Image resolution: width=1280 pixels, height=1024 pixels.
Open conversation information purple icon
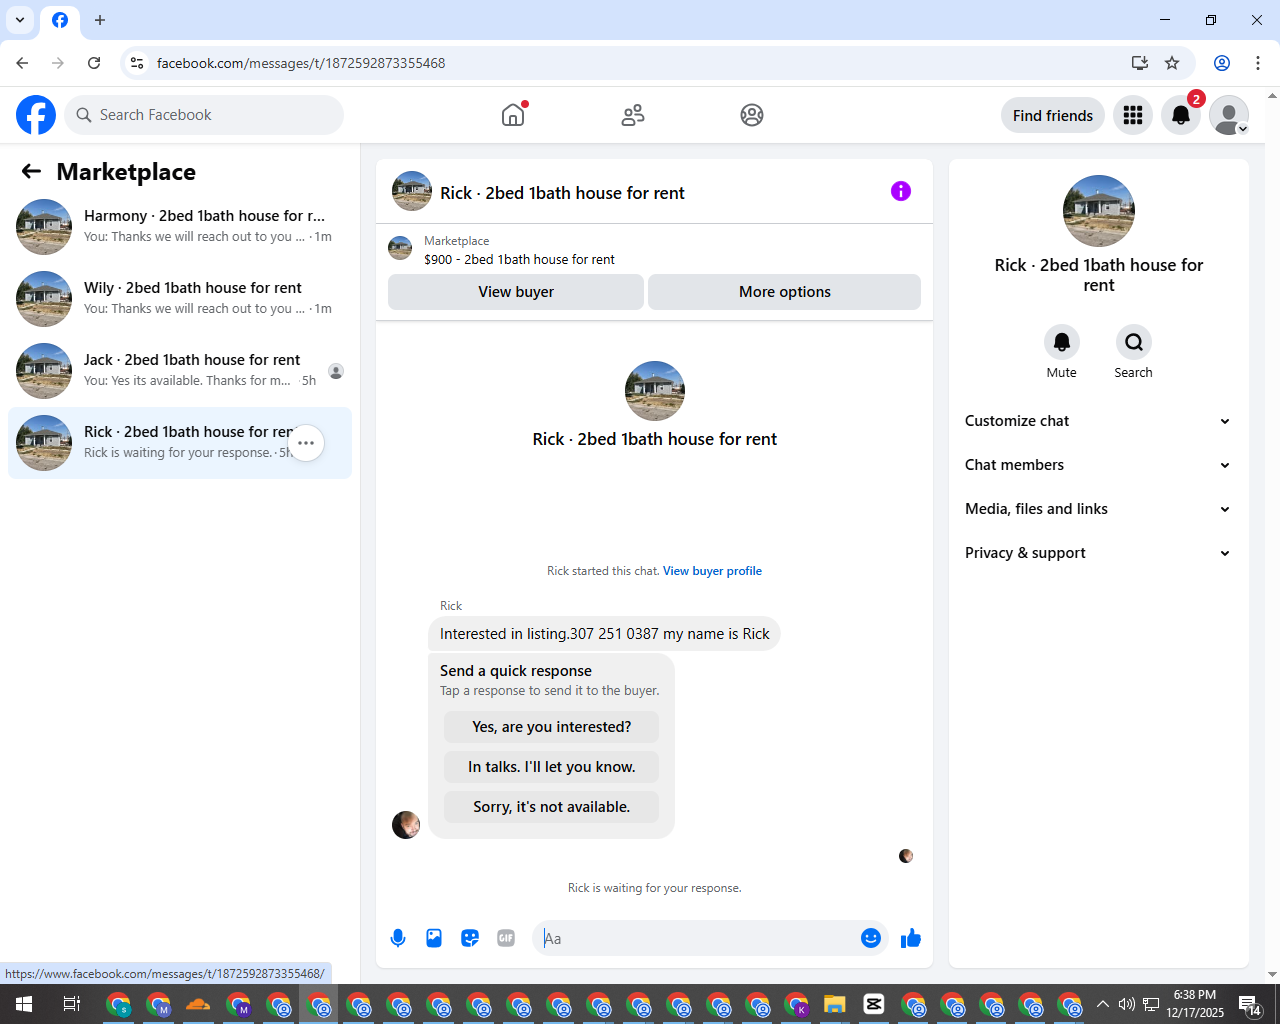click(901, 191)
